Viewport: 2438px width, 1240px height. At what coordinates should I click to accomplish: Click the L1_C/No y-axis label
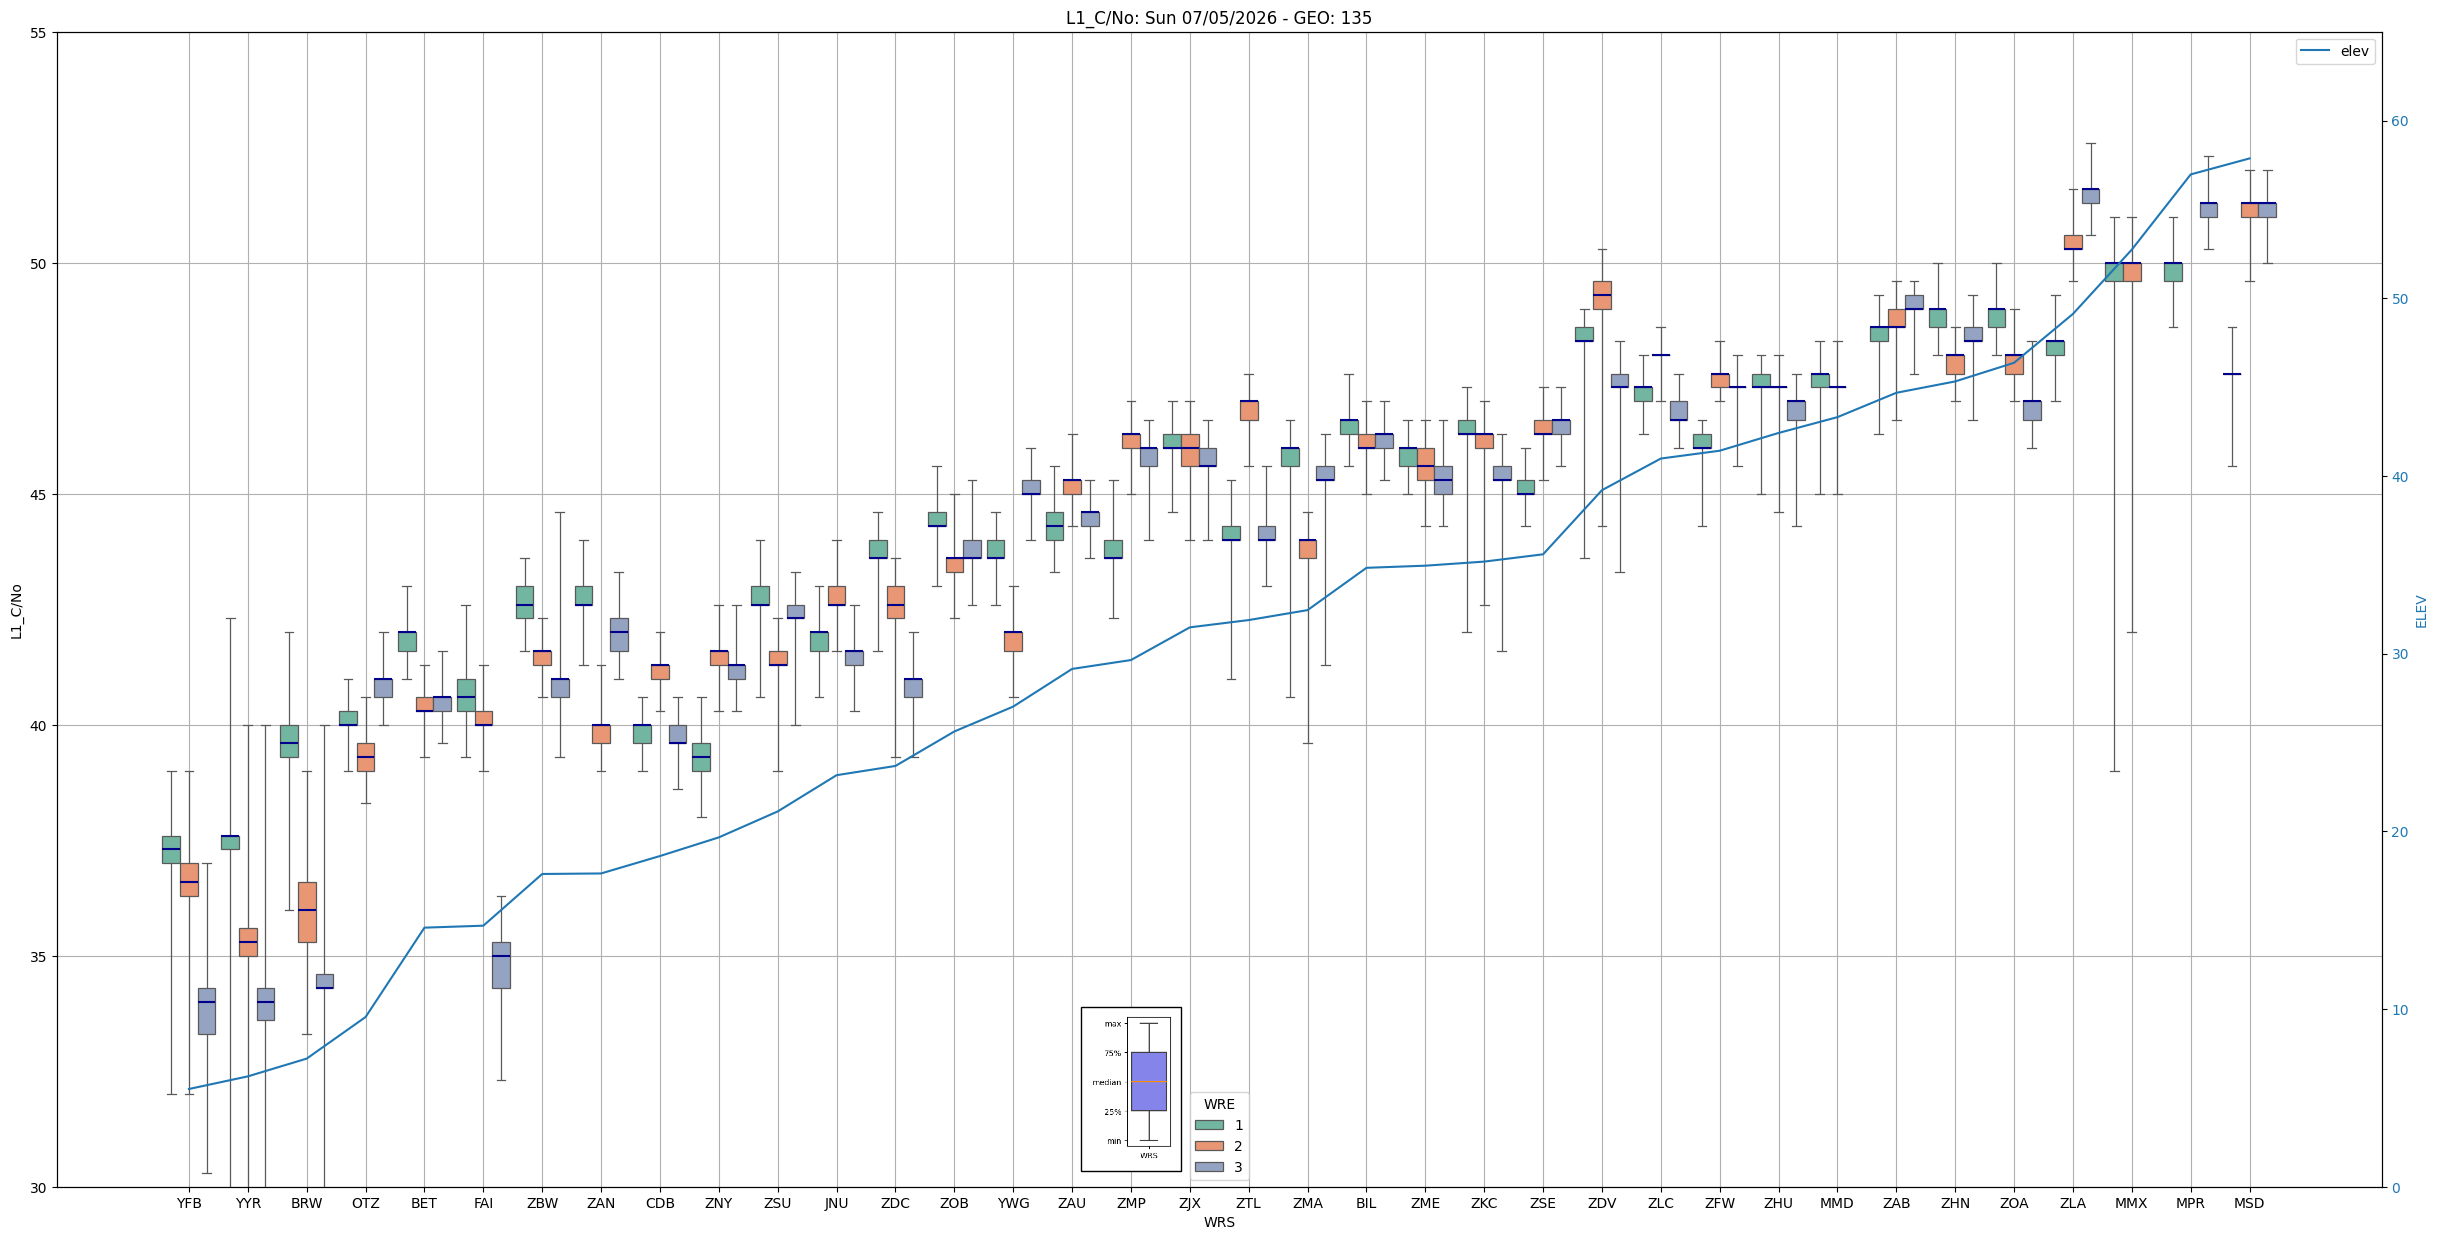16,611
